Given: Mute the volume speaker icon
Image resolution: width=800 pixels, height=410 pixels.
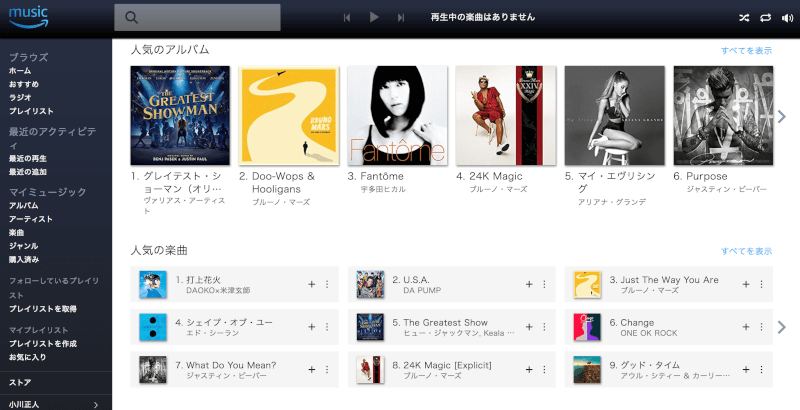Looking at the screenshot, I should pyautogui.click(x=787, y=18).
